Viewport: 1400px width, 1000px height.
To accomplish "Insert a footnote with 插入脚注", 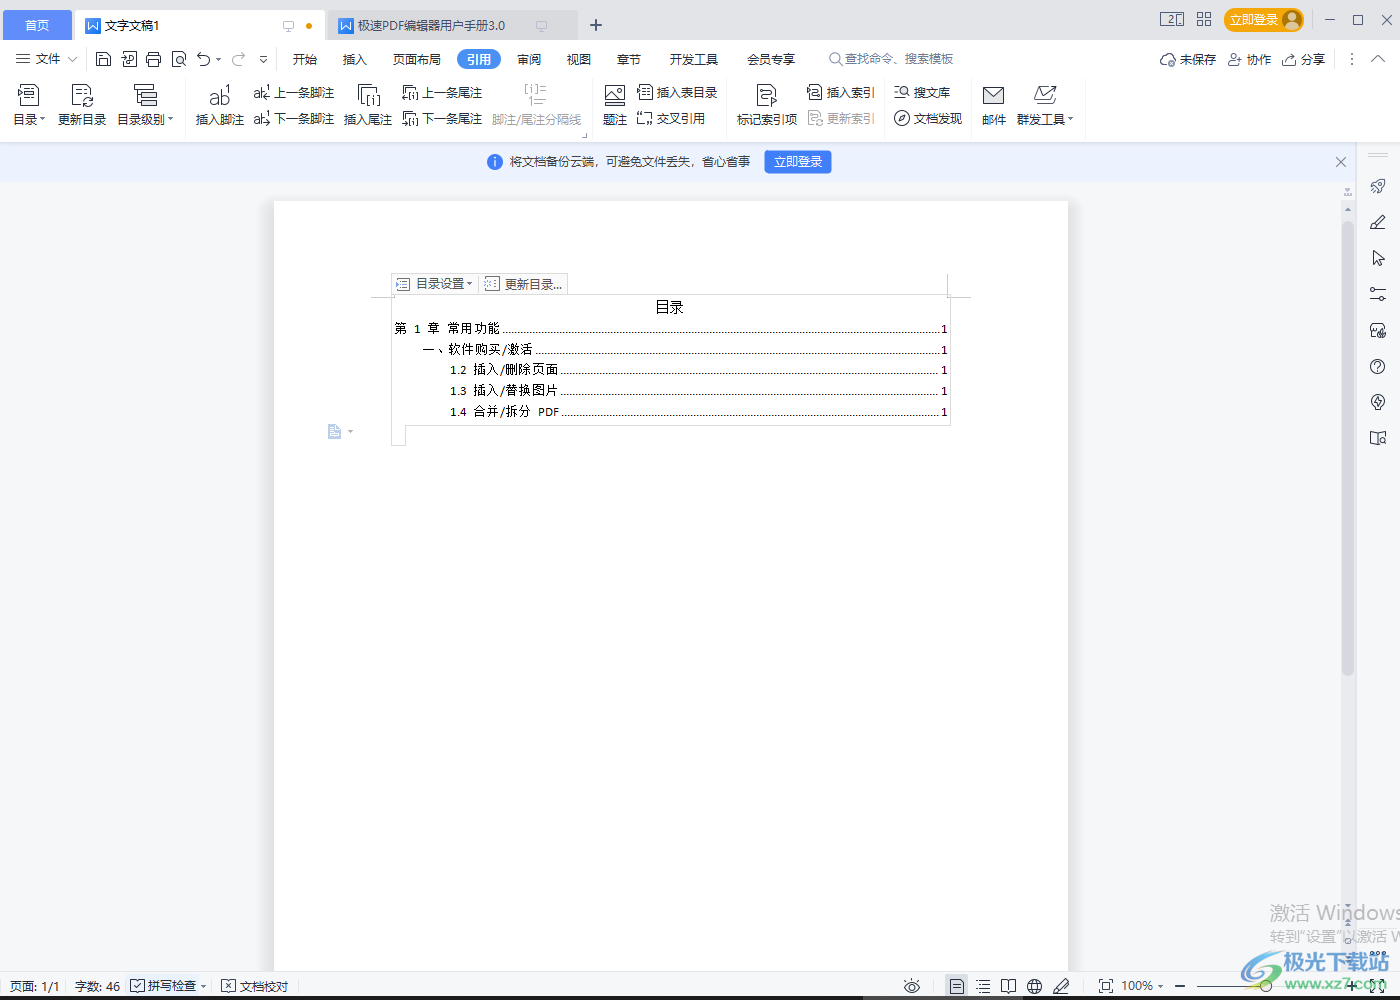I will (219, 105).
